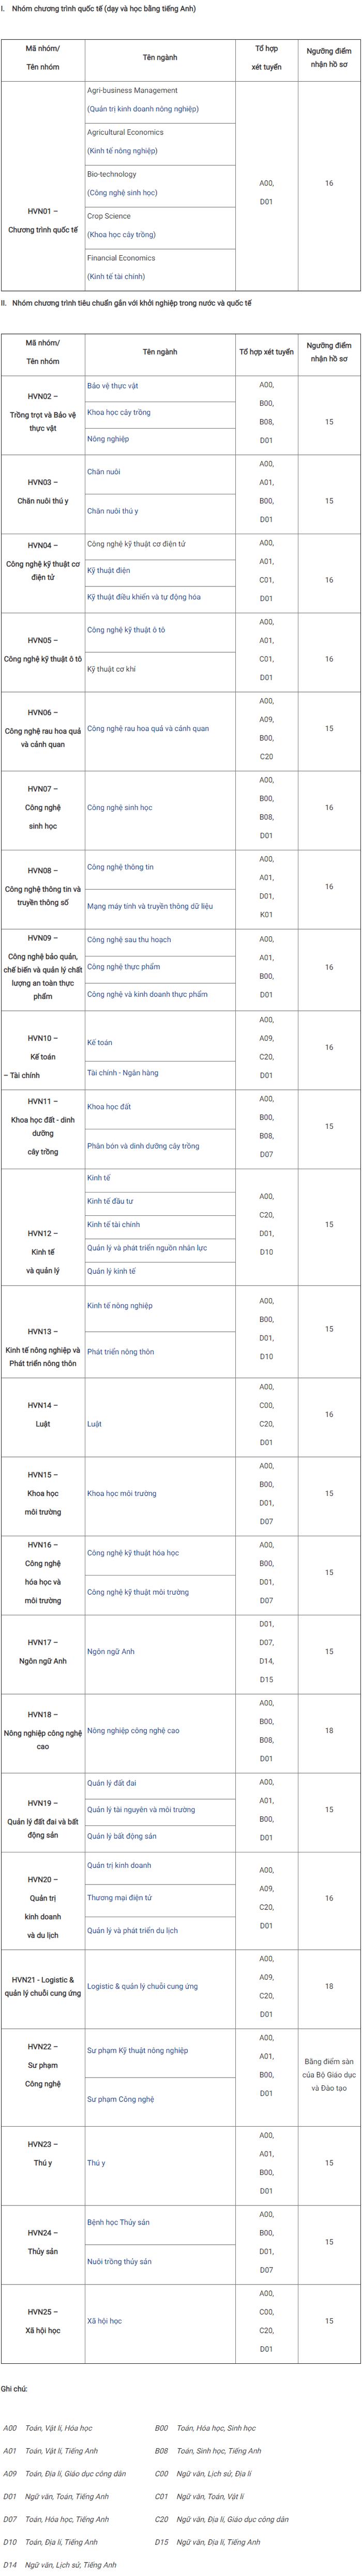Select the Luật program link

[x=94, y=1424]
